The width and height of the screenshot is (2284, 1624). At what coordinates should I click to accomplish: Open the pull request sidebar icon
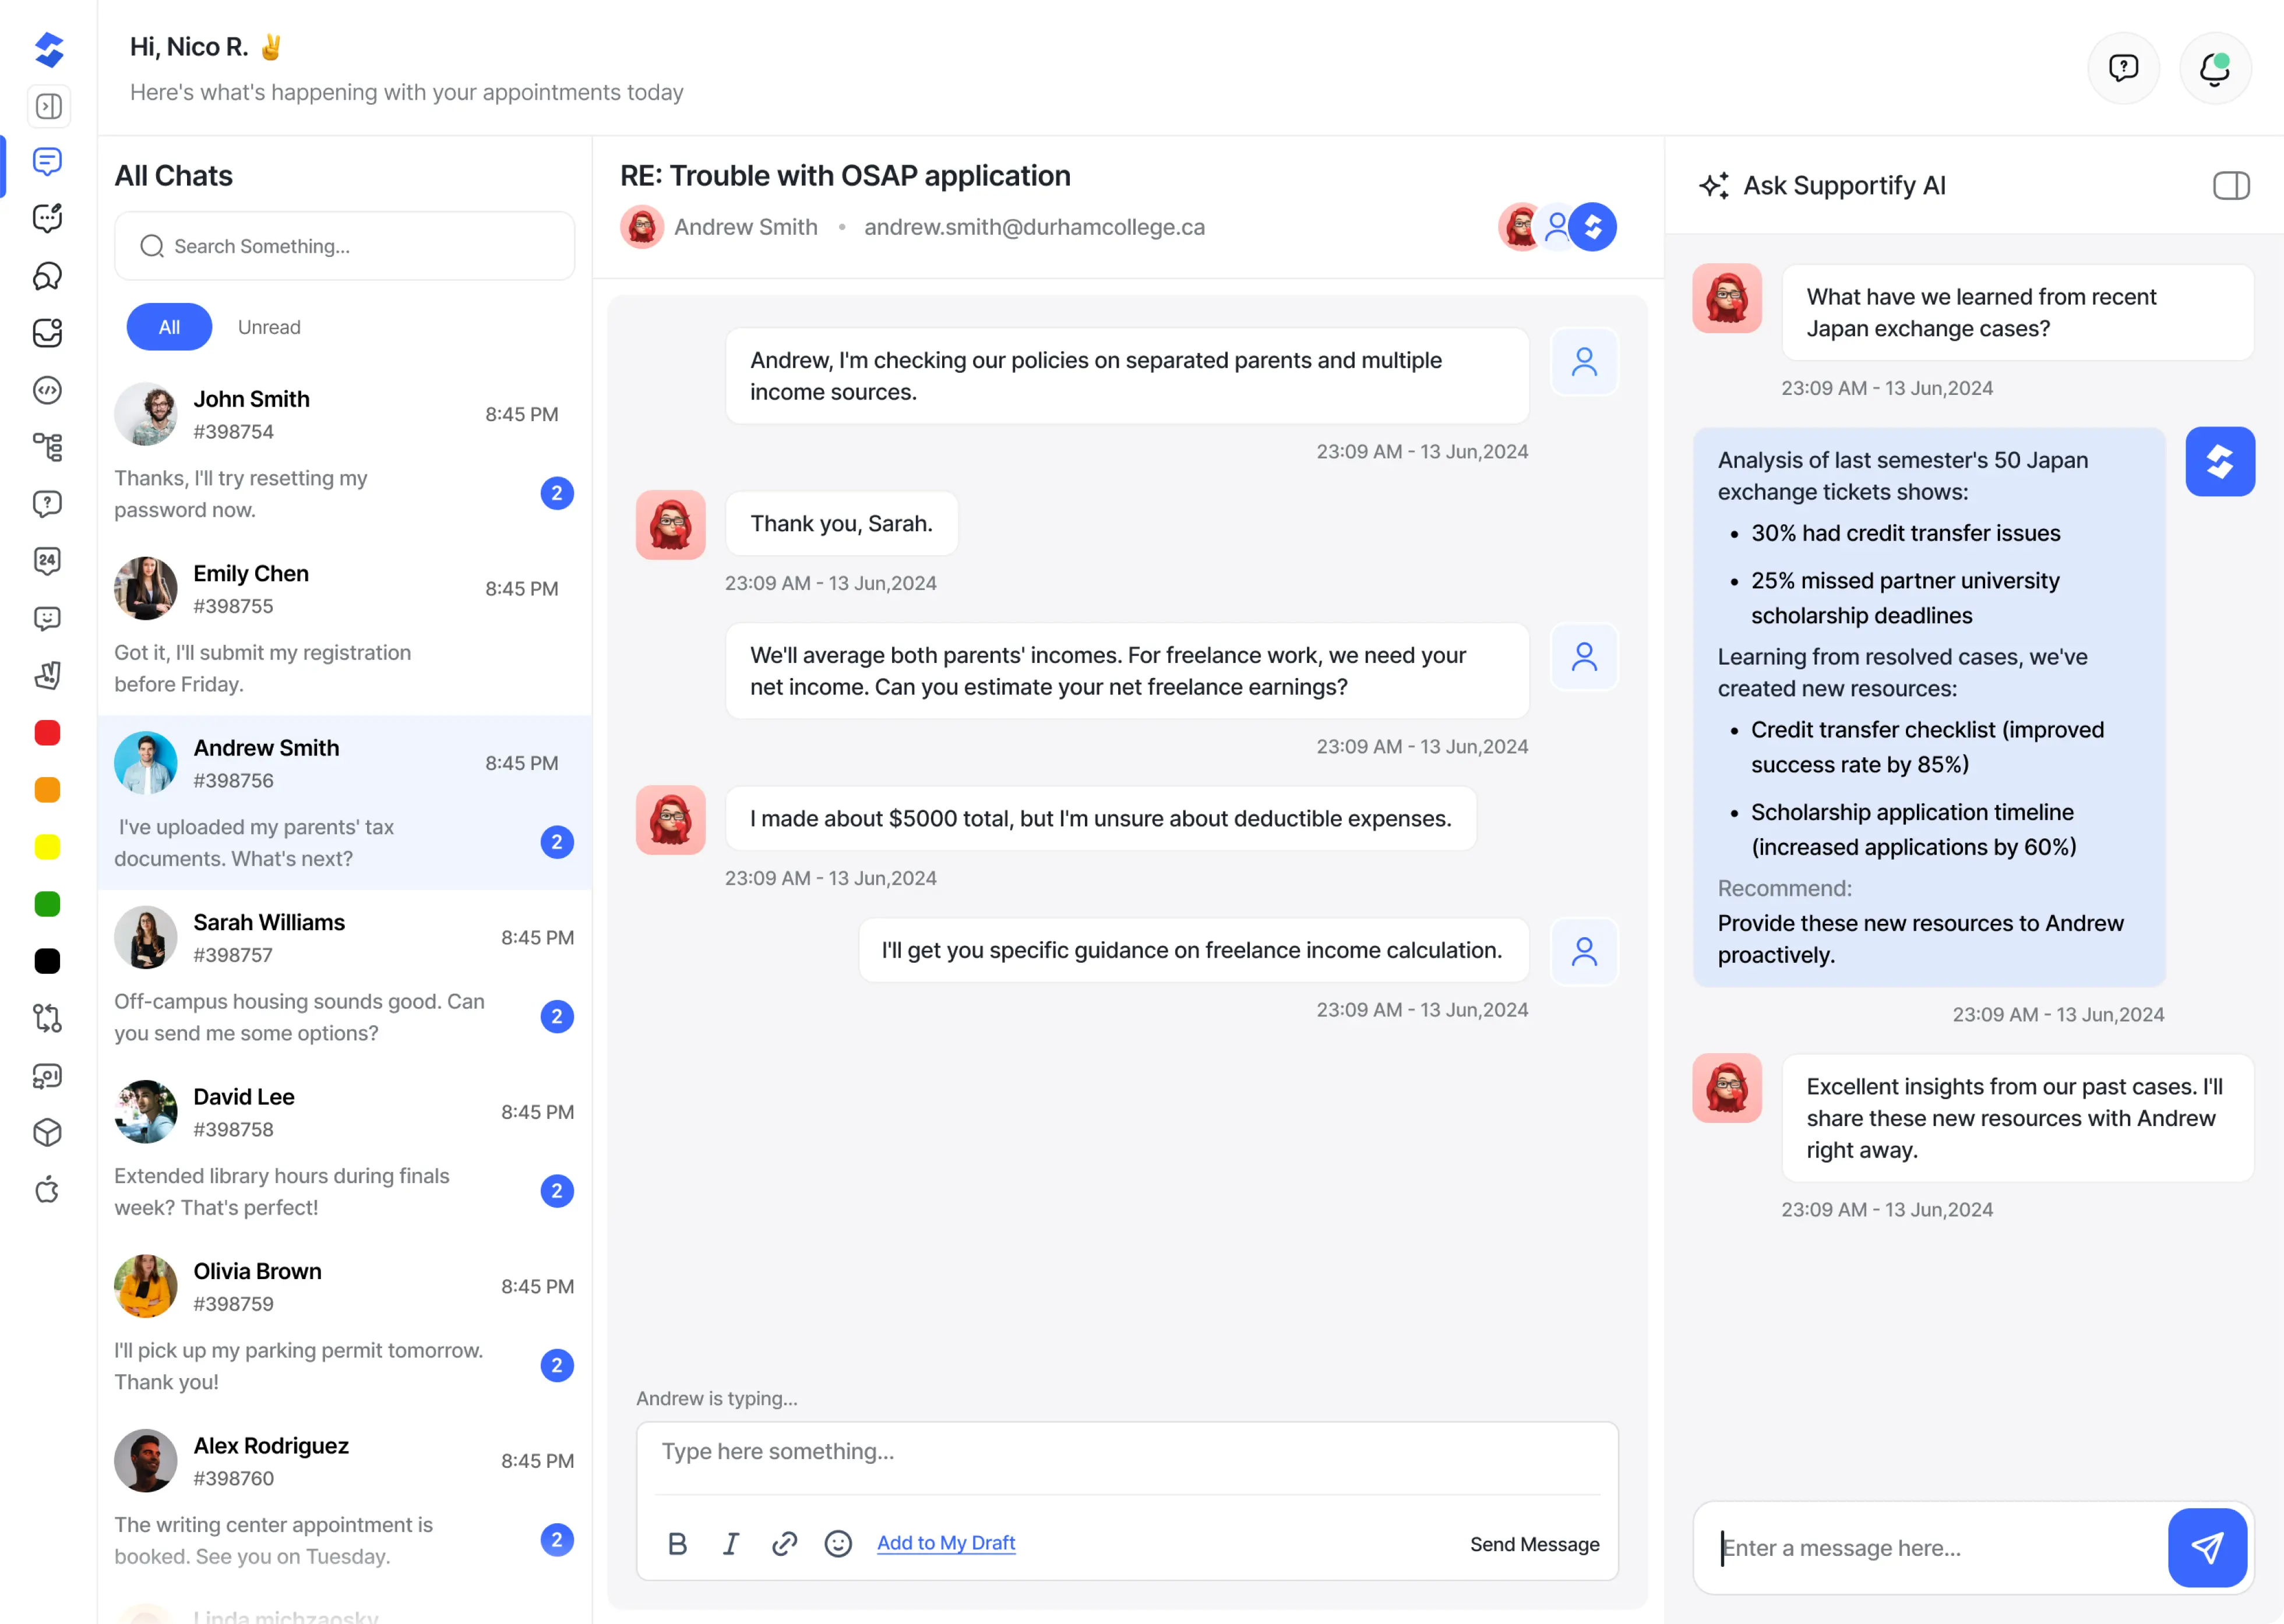point(47,1018)
